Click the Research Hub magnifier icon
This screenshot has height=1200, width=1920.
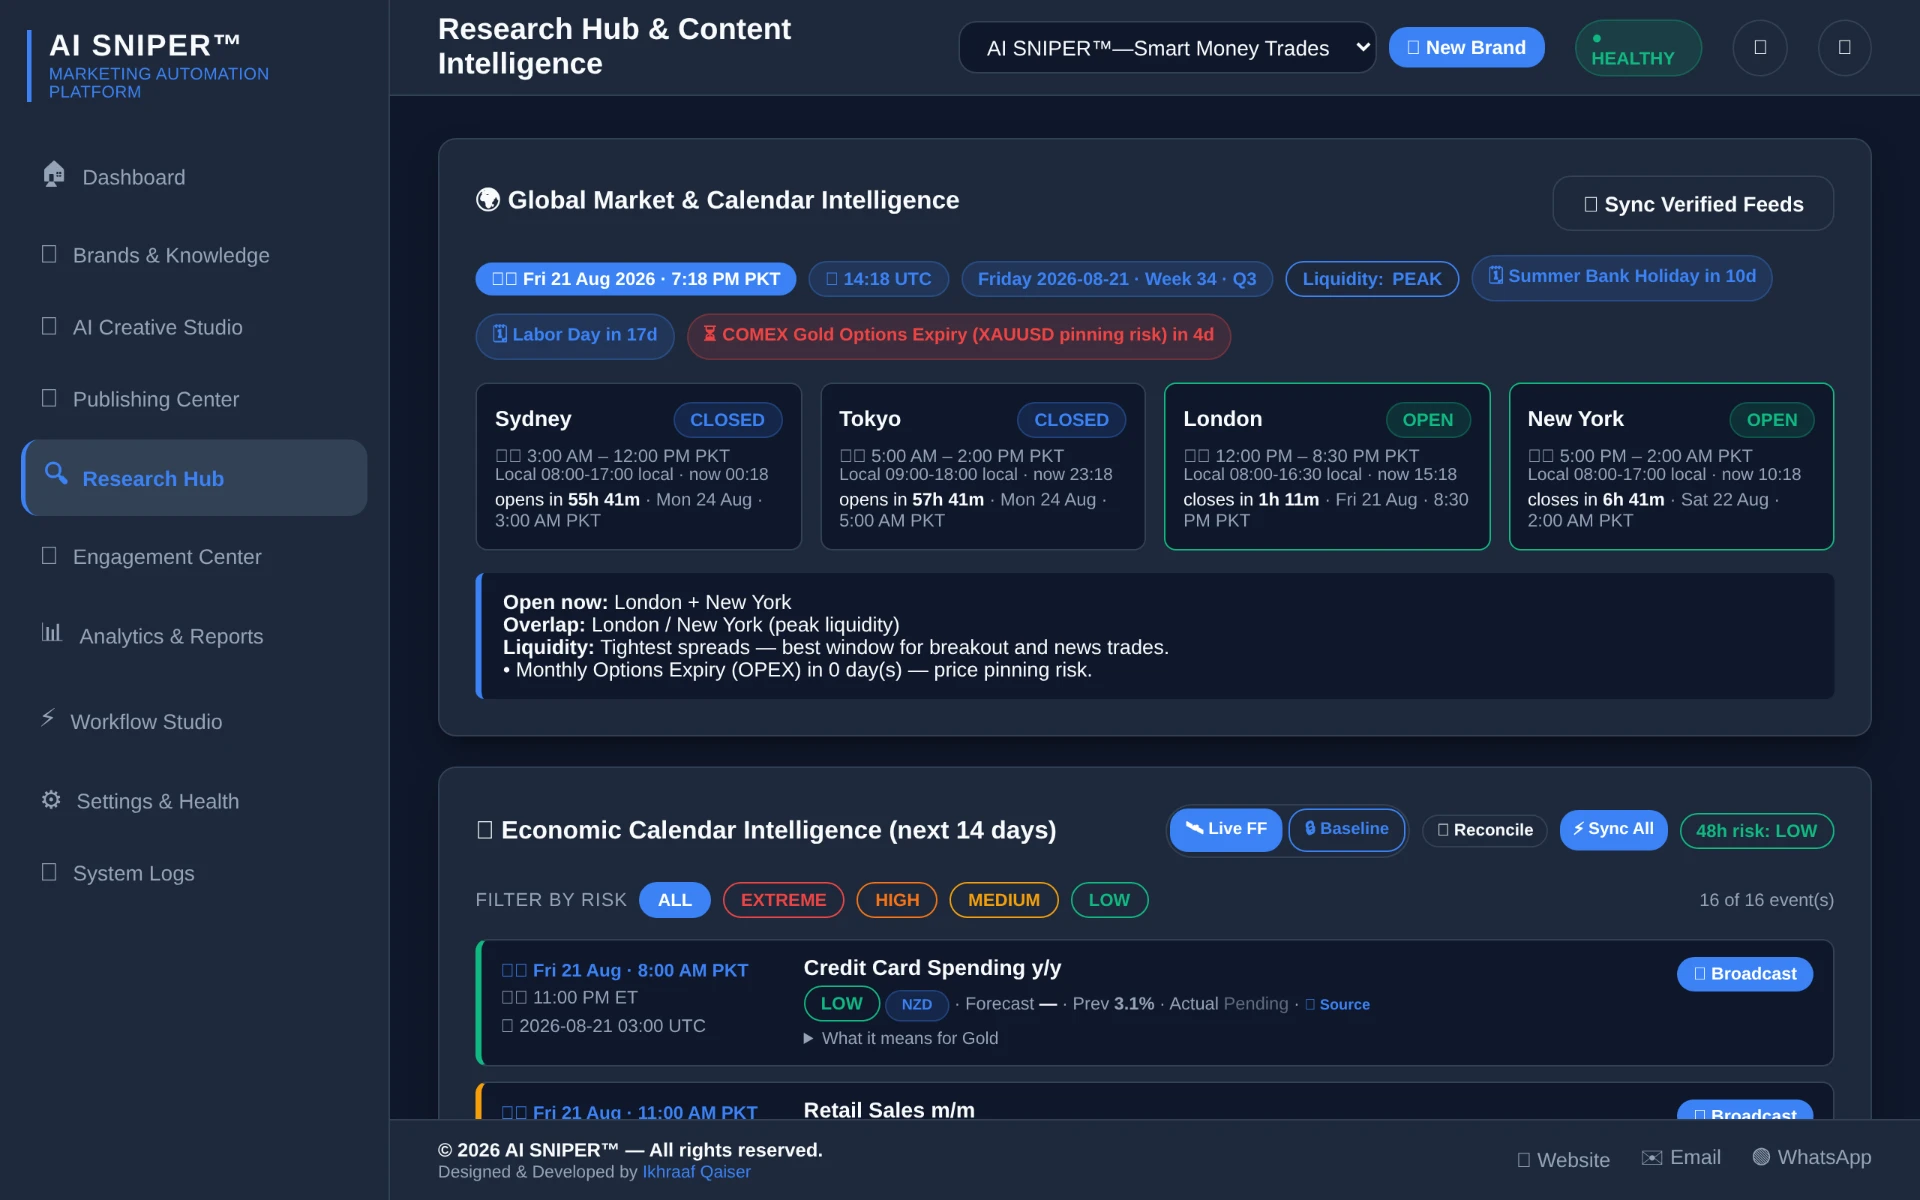pyautogui.click(x=56, y=474)
